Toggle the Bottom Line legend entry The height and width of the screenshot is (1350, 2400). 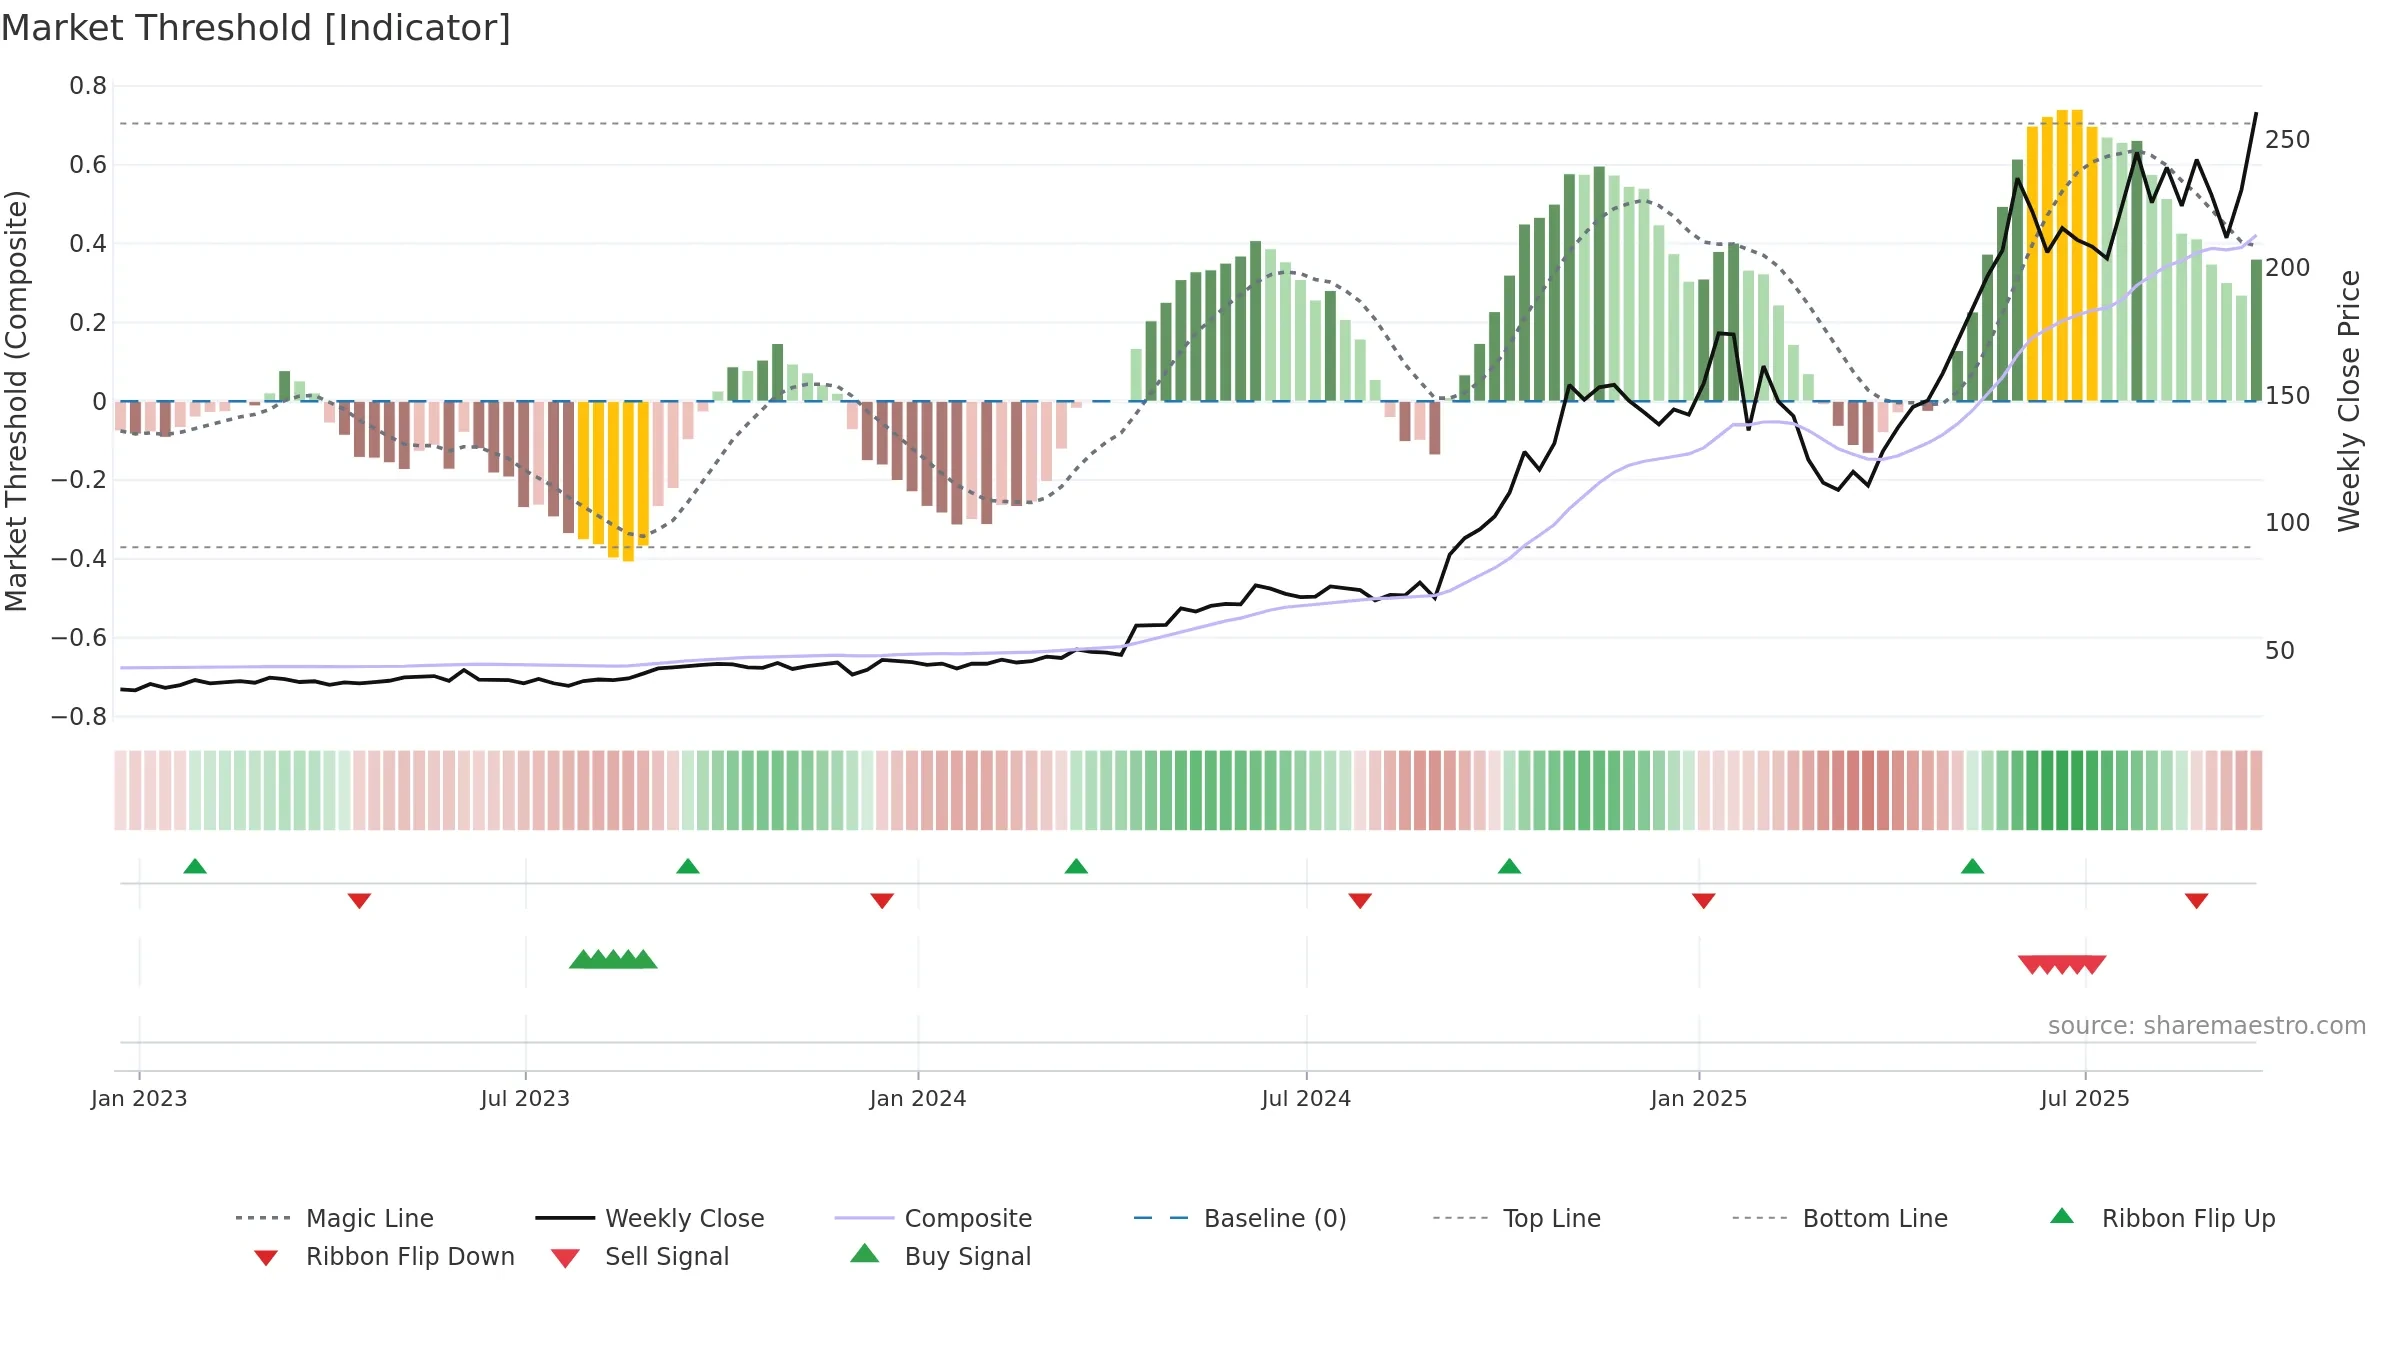tap(1840, 1218)
